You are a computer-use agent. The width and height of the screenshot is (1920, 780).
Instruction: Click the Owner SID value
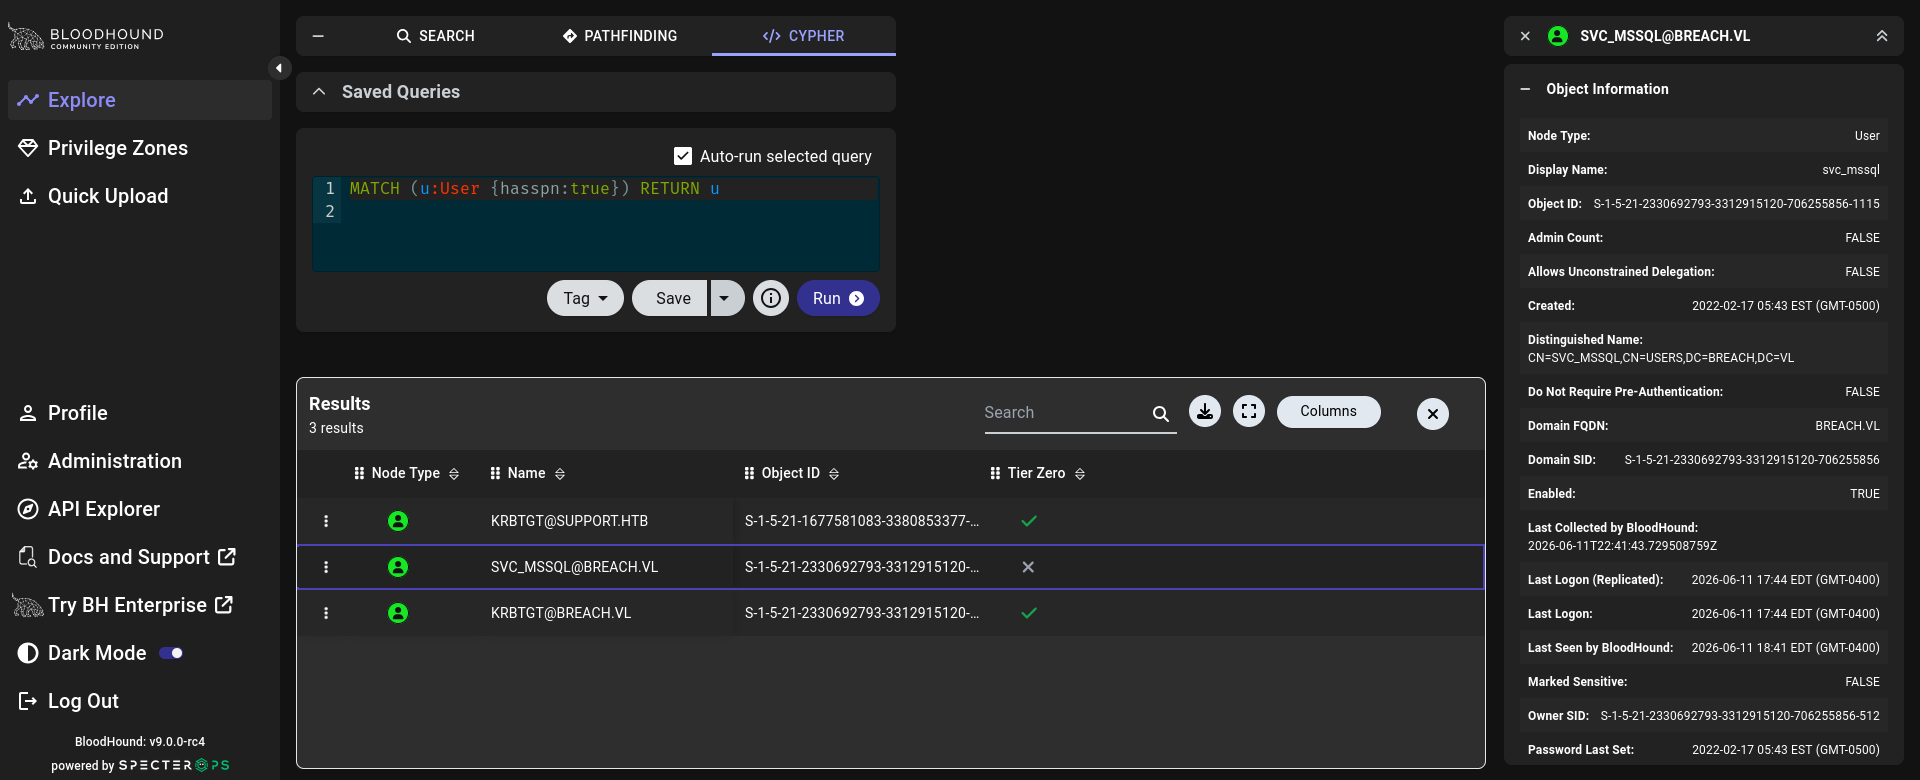(1740, 716)
